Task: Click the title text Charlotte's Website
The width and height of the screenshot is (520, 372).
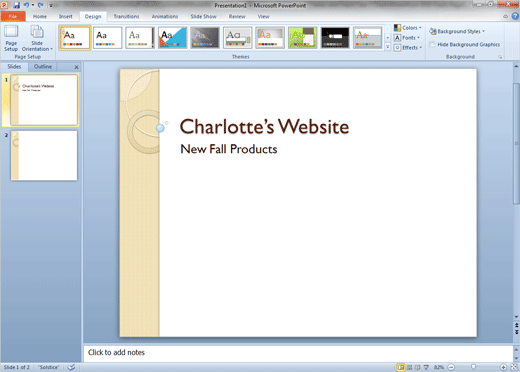Action: 264,127
